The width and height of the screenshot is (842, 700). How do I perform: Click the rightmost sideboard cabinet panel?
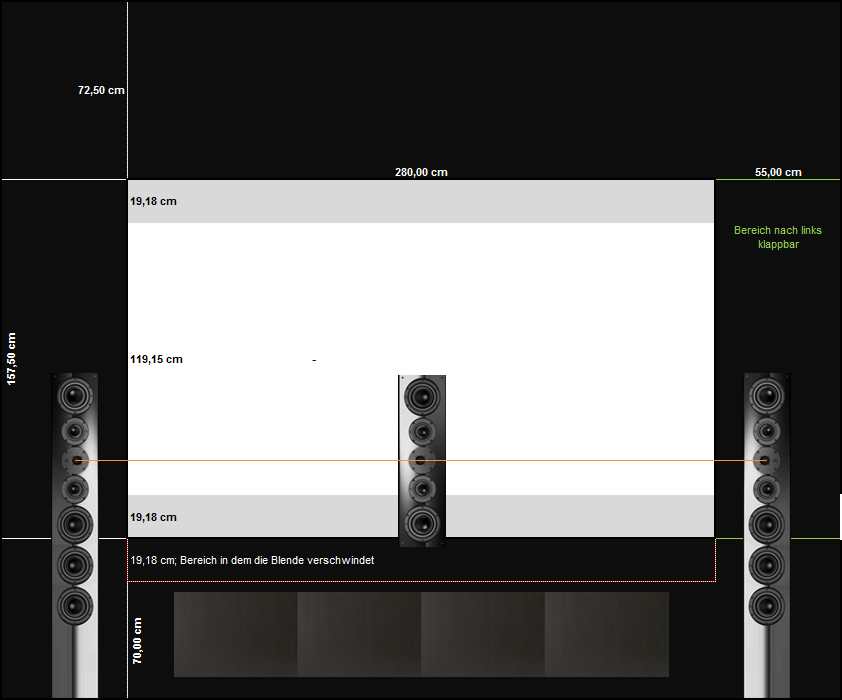pyautogui.click(x=606, y=634)
